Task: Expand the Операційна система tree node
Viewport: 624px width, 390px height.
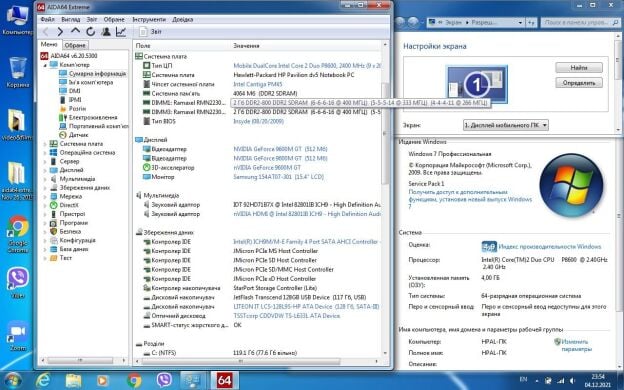Action: tap(45, 152)
